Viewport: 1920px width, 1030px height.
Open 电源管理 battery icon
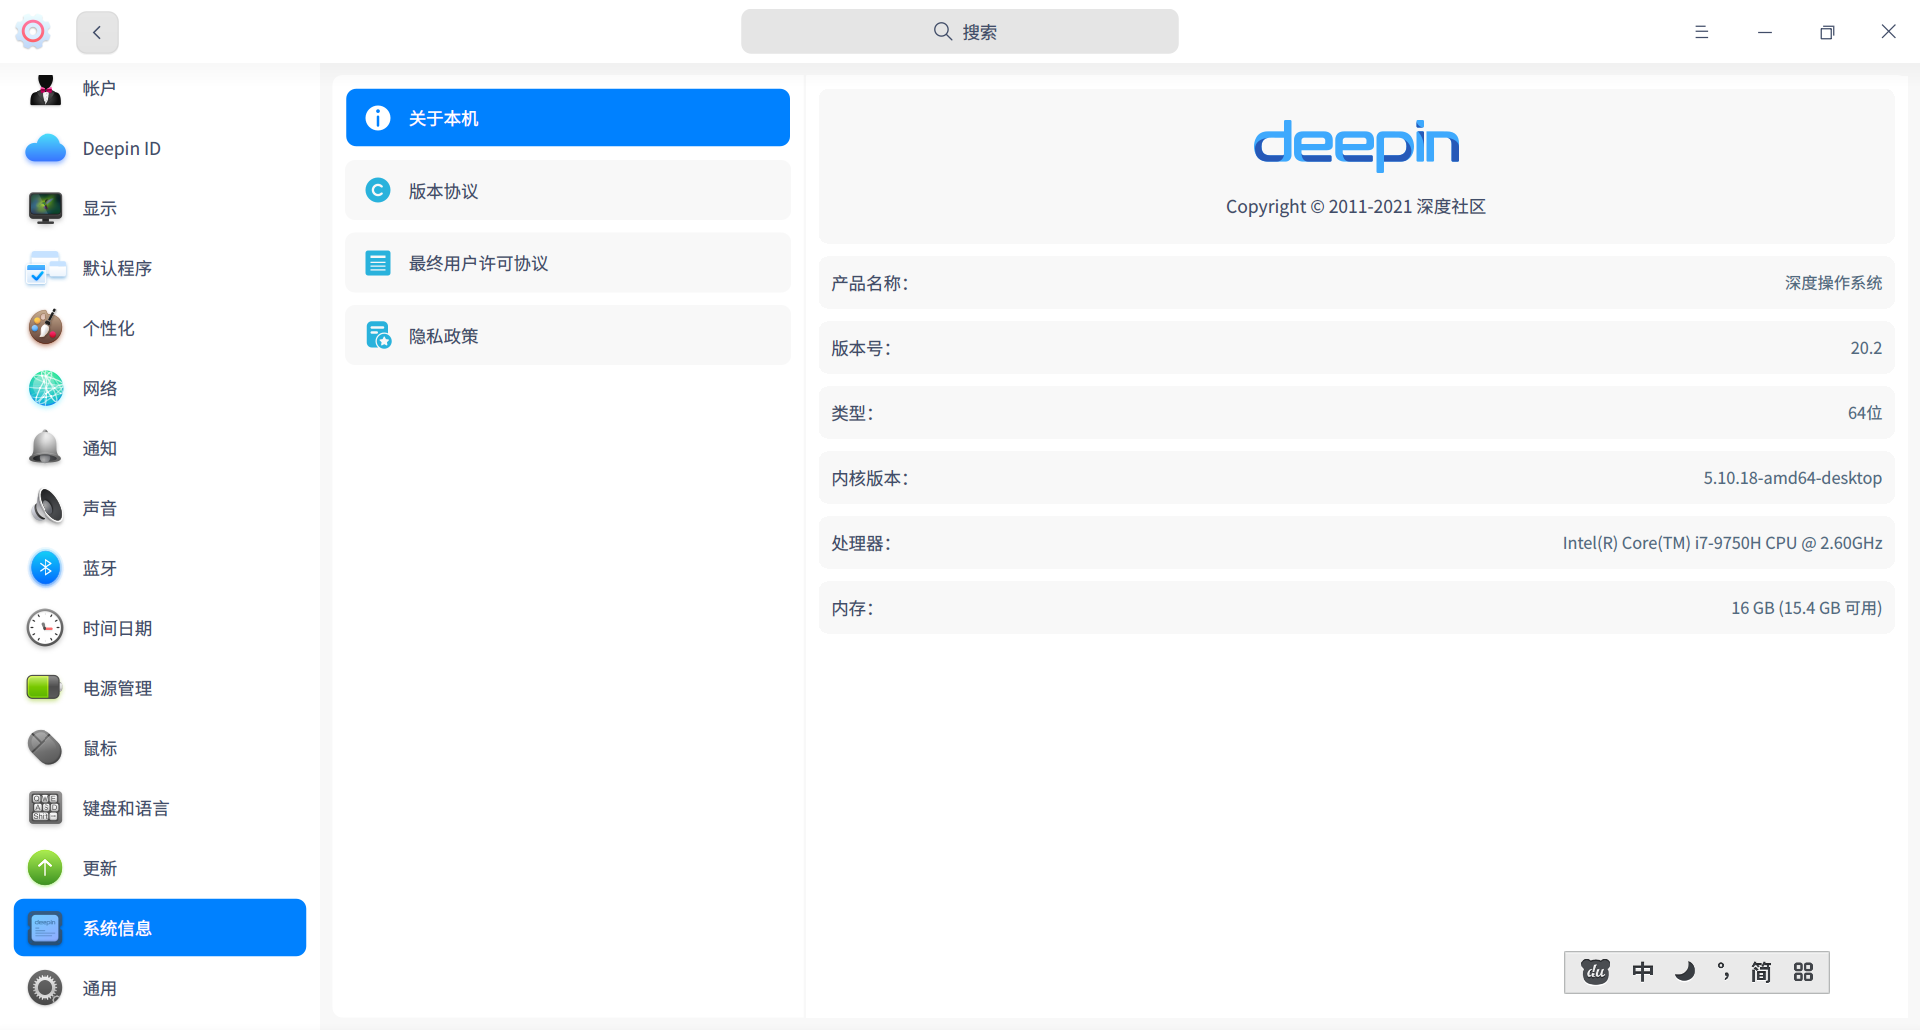click(45, 688)
